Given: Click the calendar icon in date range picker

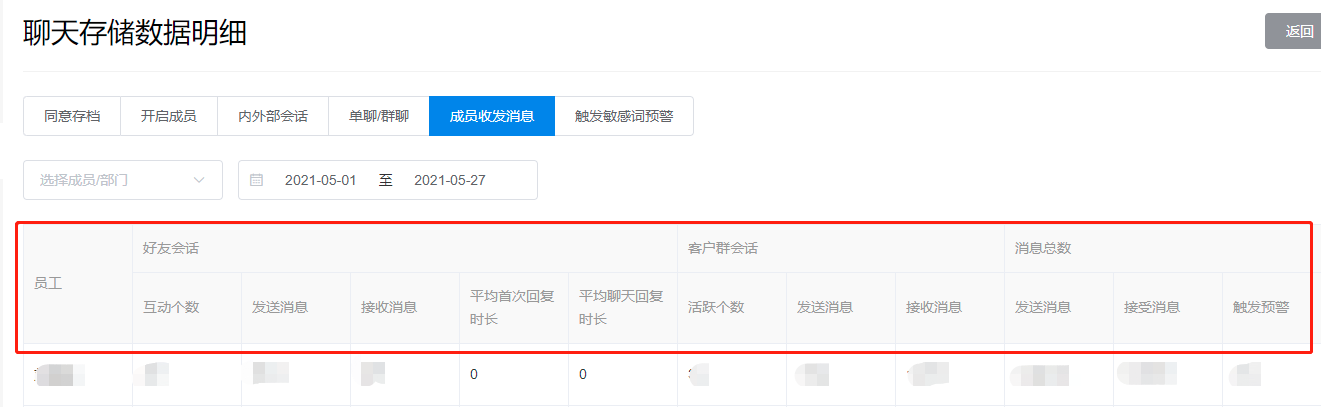Looking at the screenshot, I should [256, 180].
